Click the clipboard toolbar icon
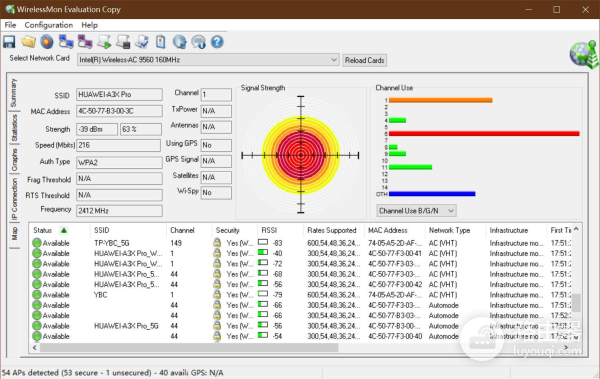Image resolution: width=600 pixels, height=379 pixels. (x=161, y=42)
